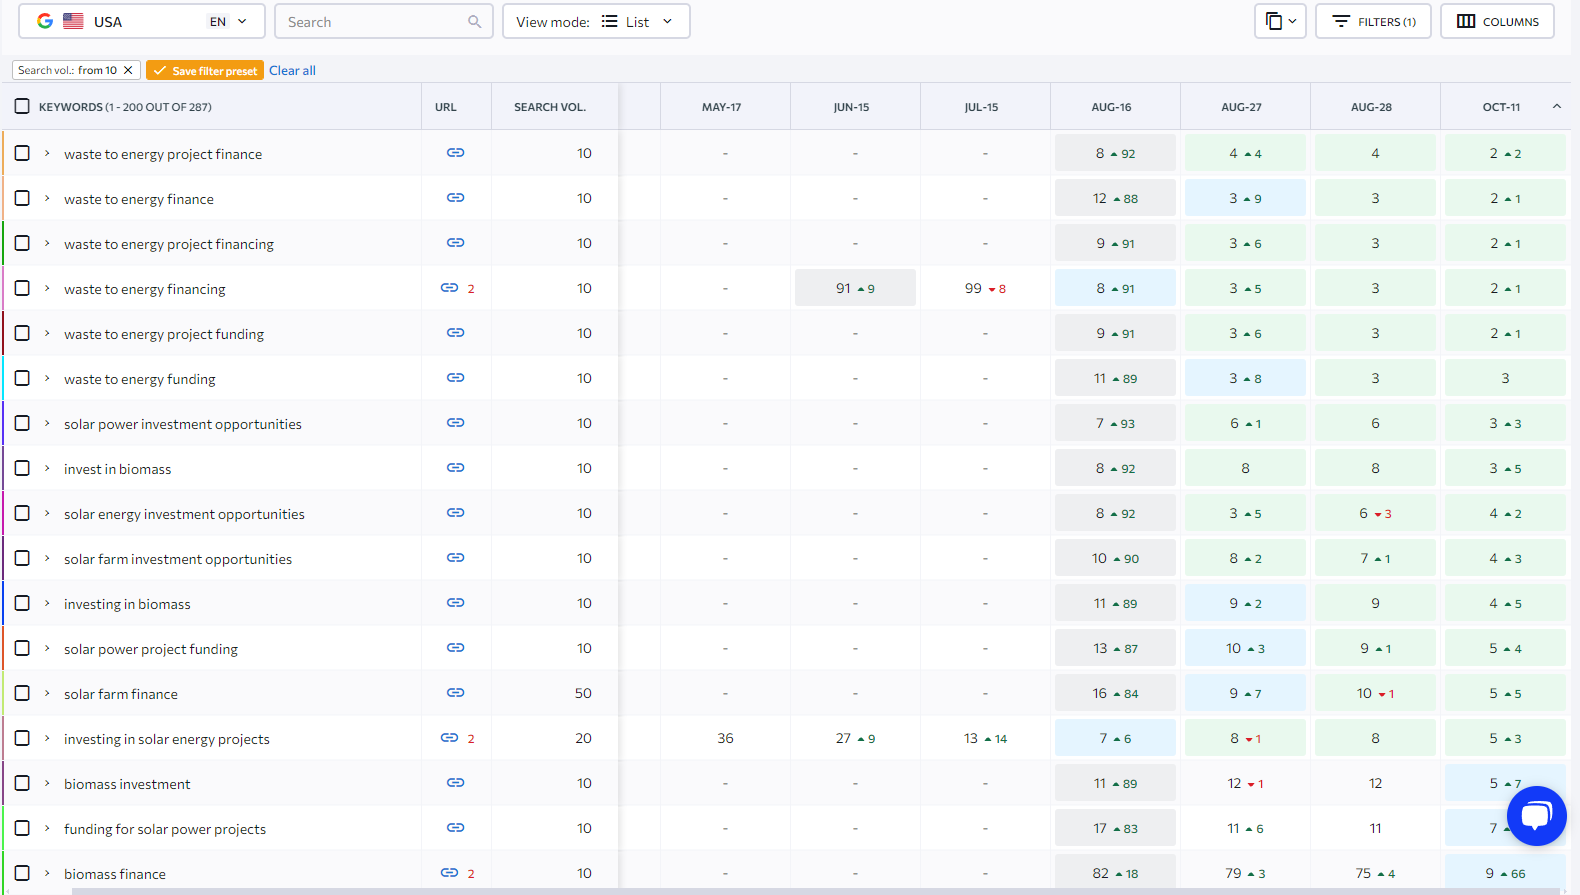Image resolution: width=1580 pixels, height=895 pixels.
Task: Tick checkbox for solar power project funding
Action: pyautogui.click(x=22, y=648)
